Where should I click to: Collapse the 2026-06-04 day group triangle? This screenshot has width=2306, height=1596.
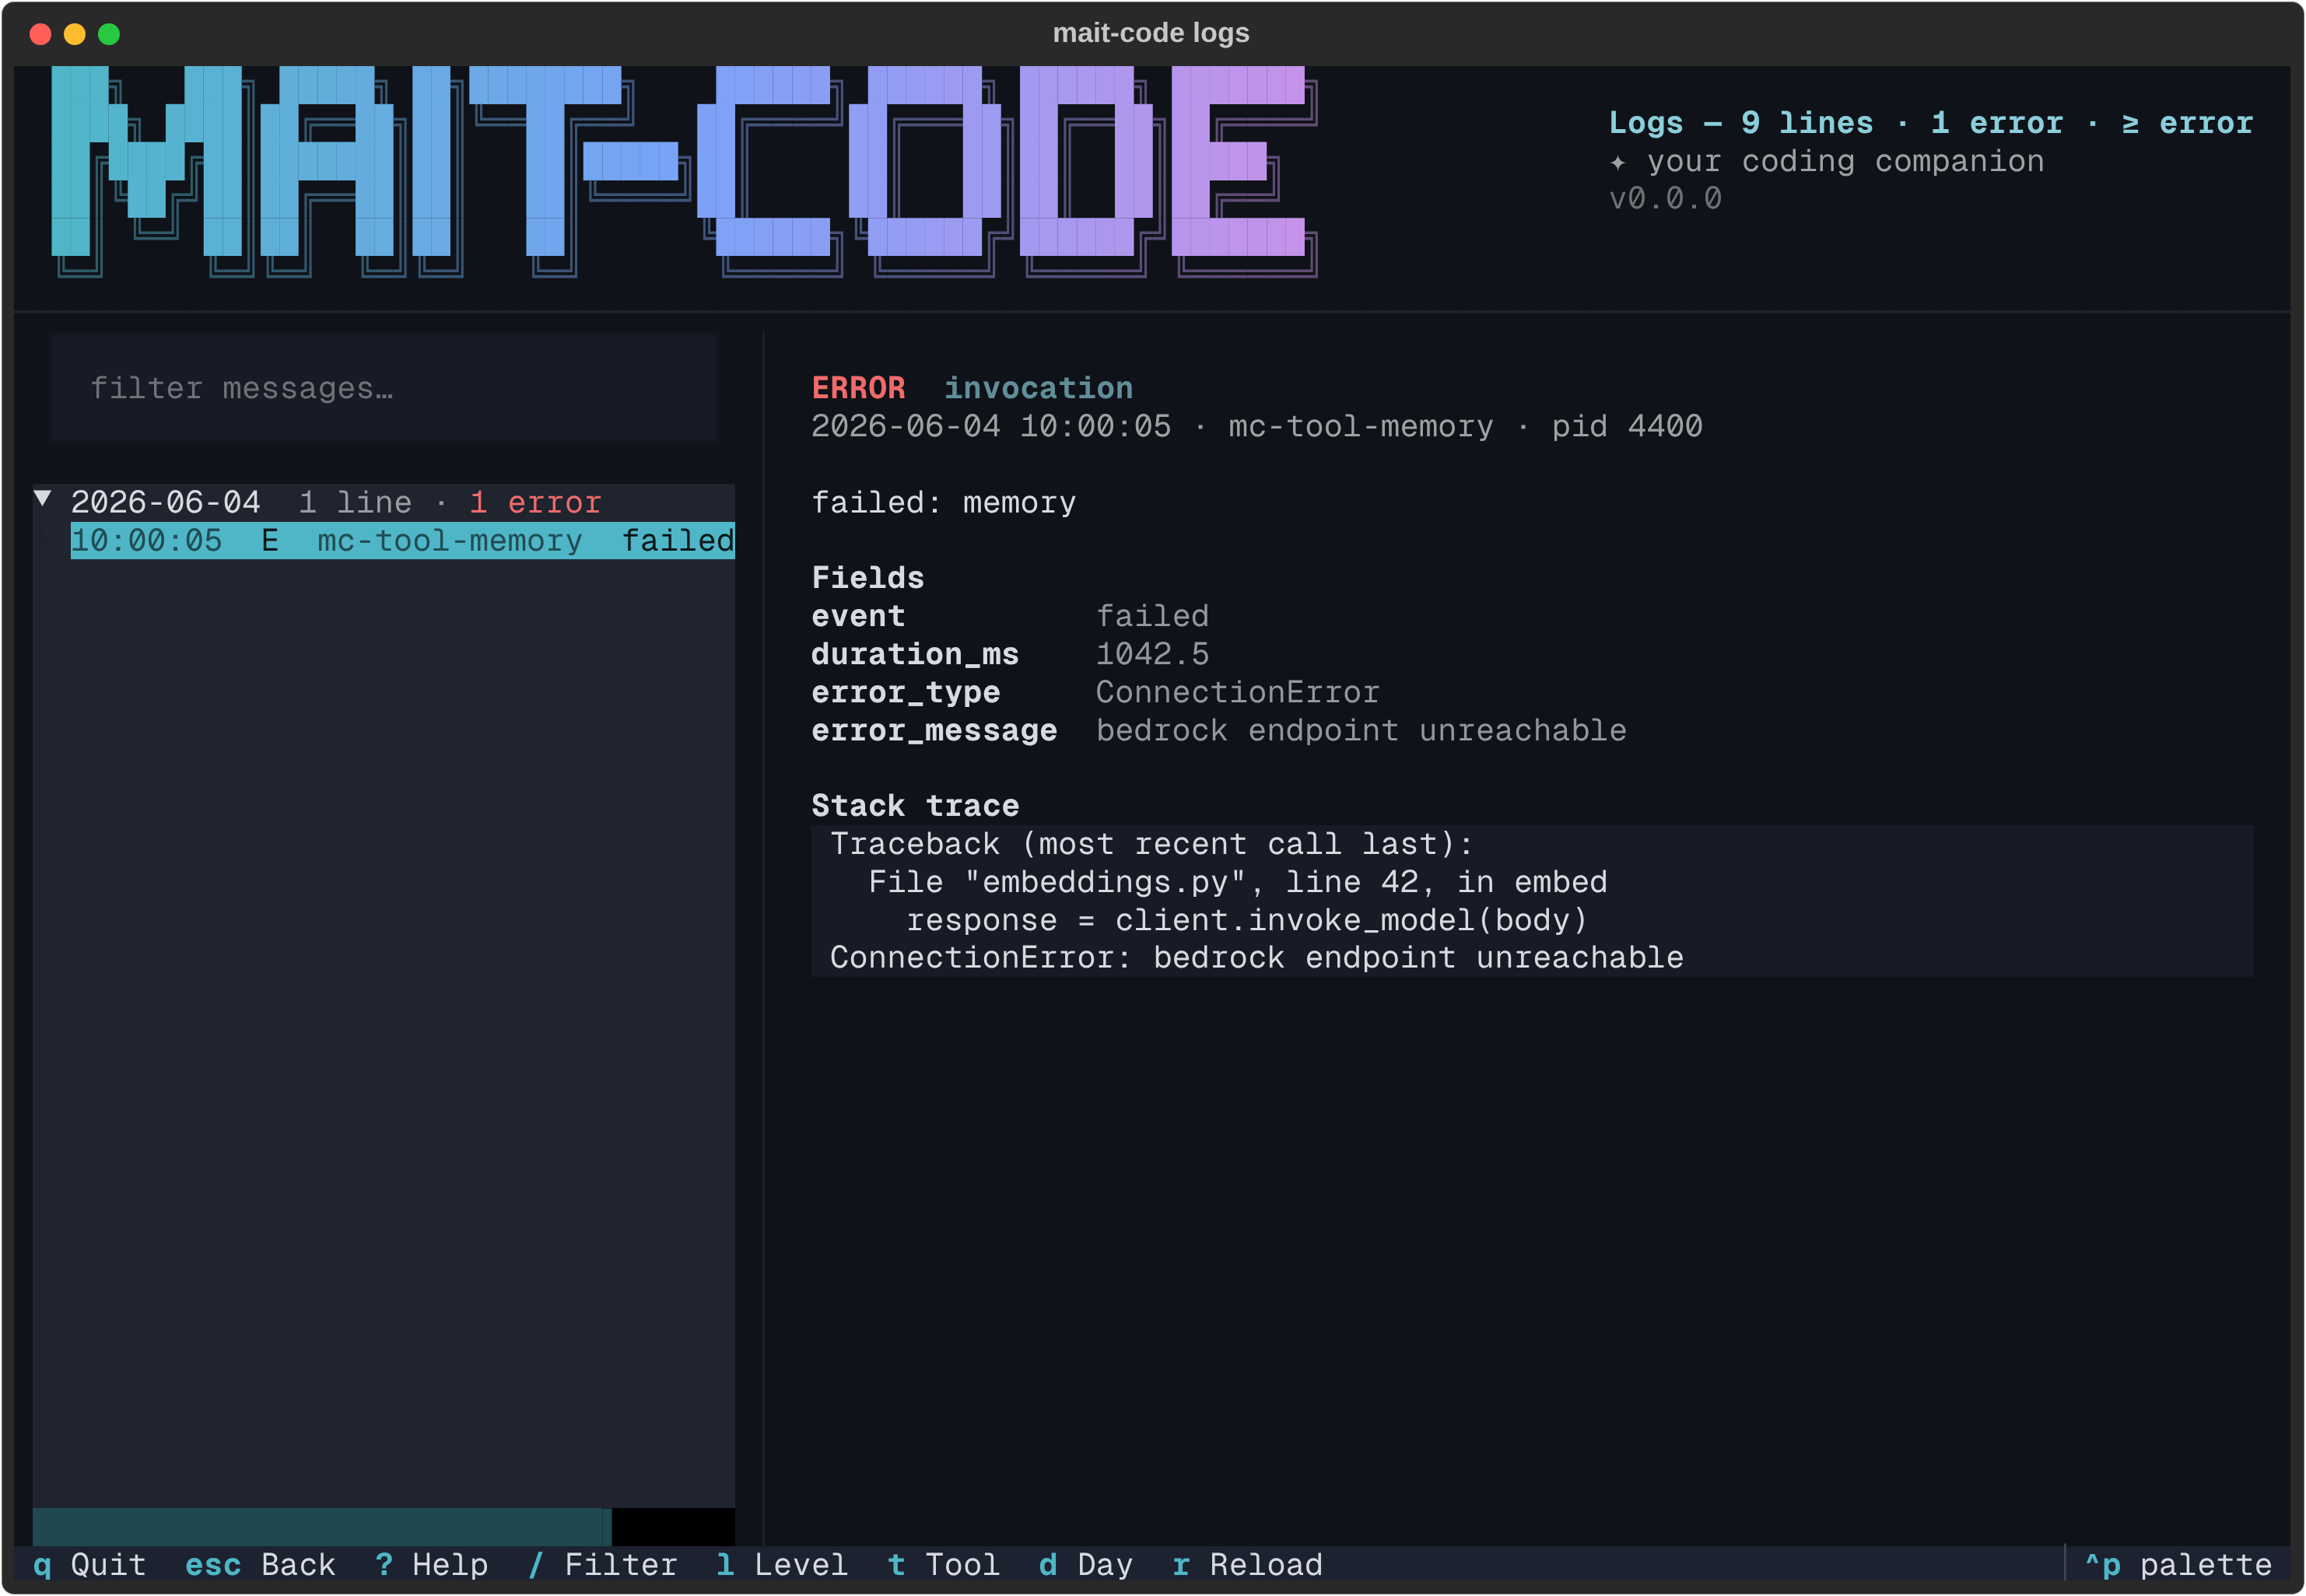point(43,499)
